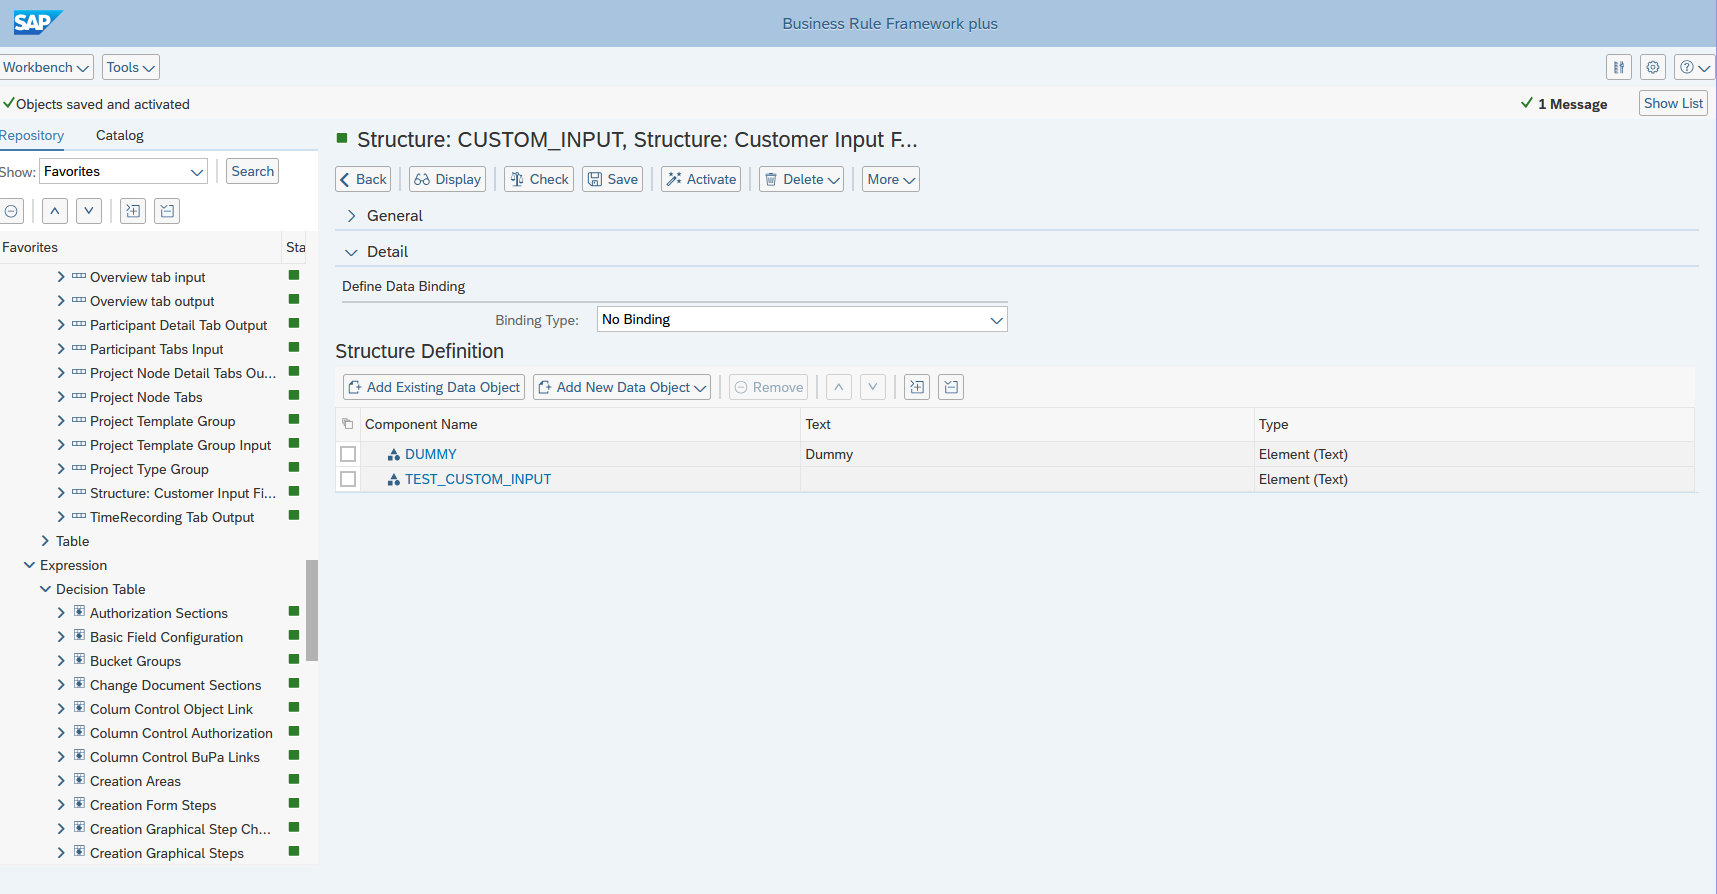Tick the TEST_CUSTOM_INPUT row checkbox
The width and height of the screenshot is (1717, 894).
348,479
